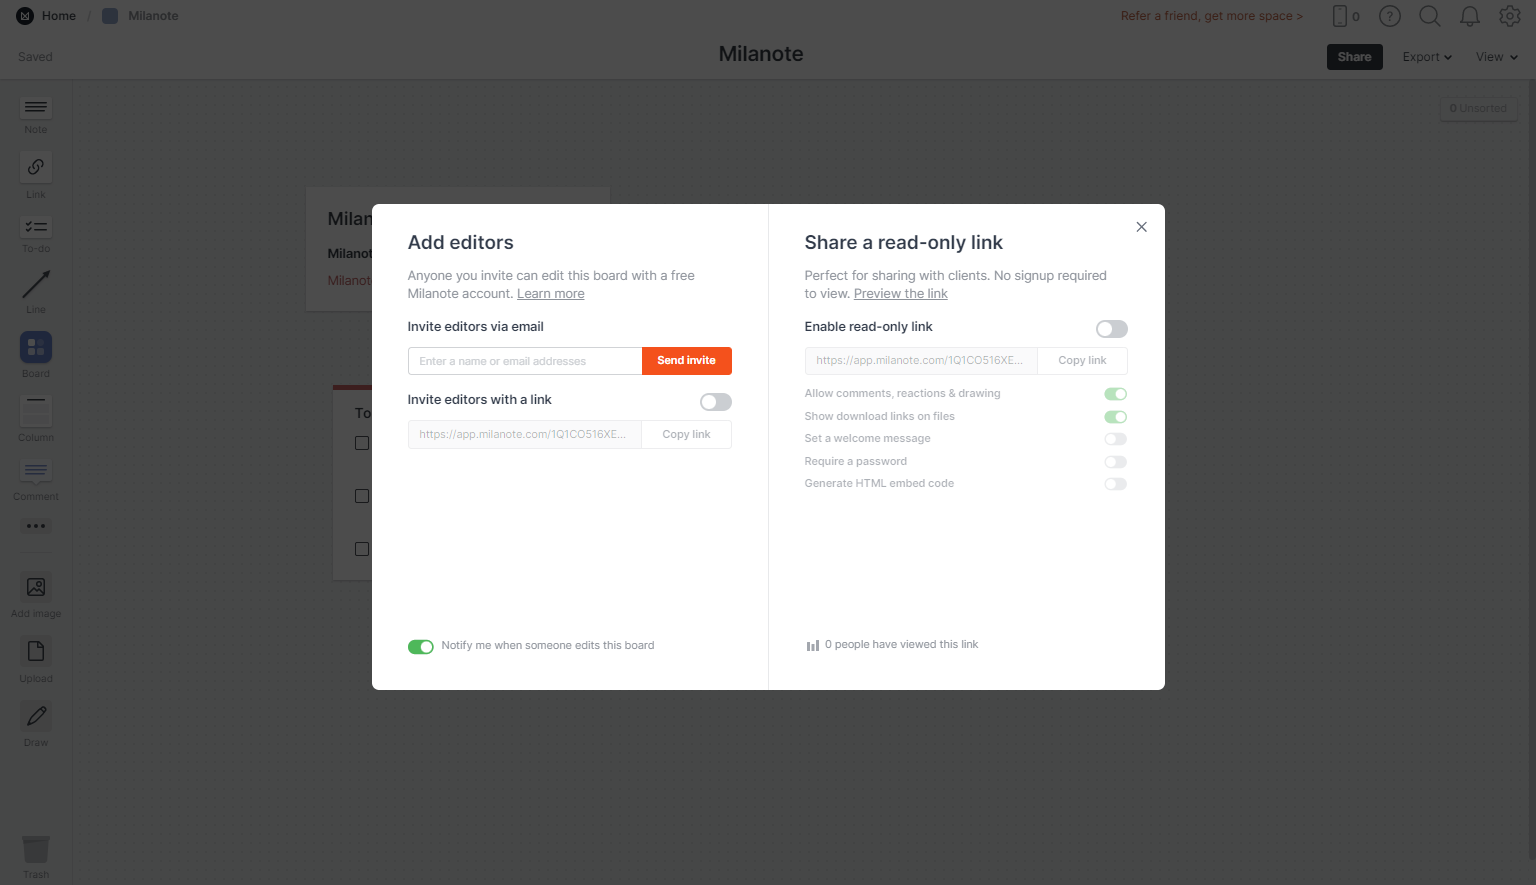Open notifications bell icon

(1470, 16)
